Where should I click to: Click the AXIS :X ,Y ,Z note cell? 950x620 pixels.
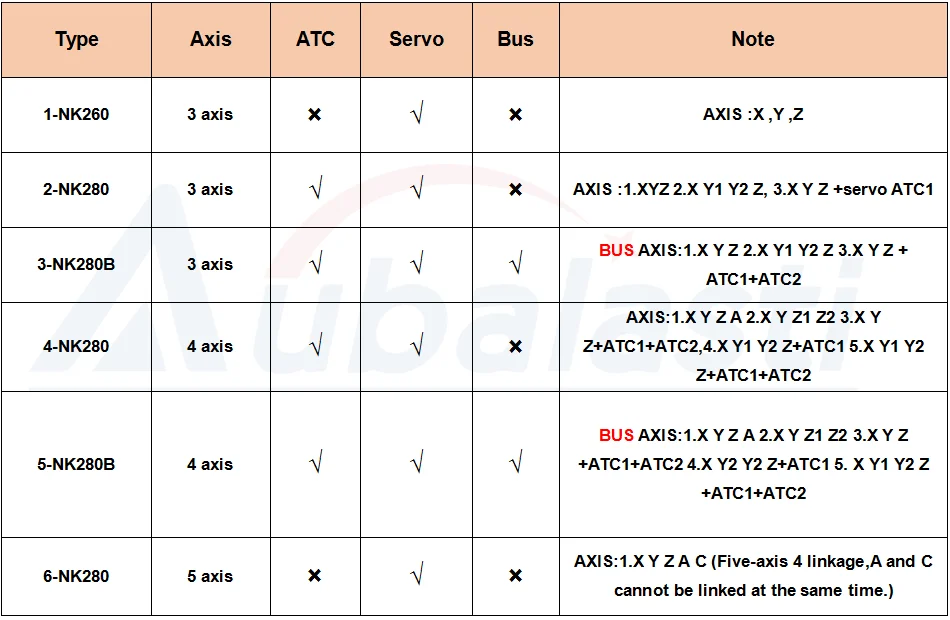point(753,115)
